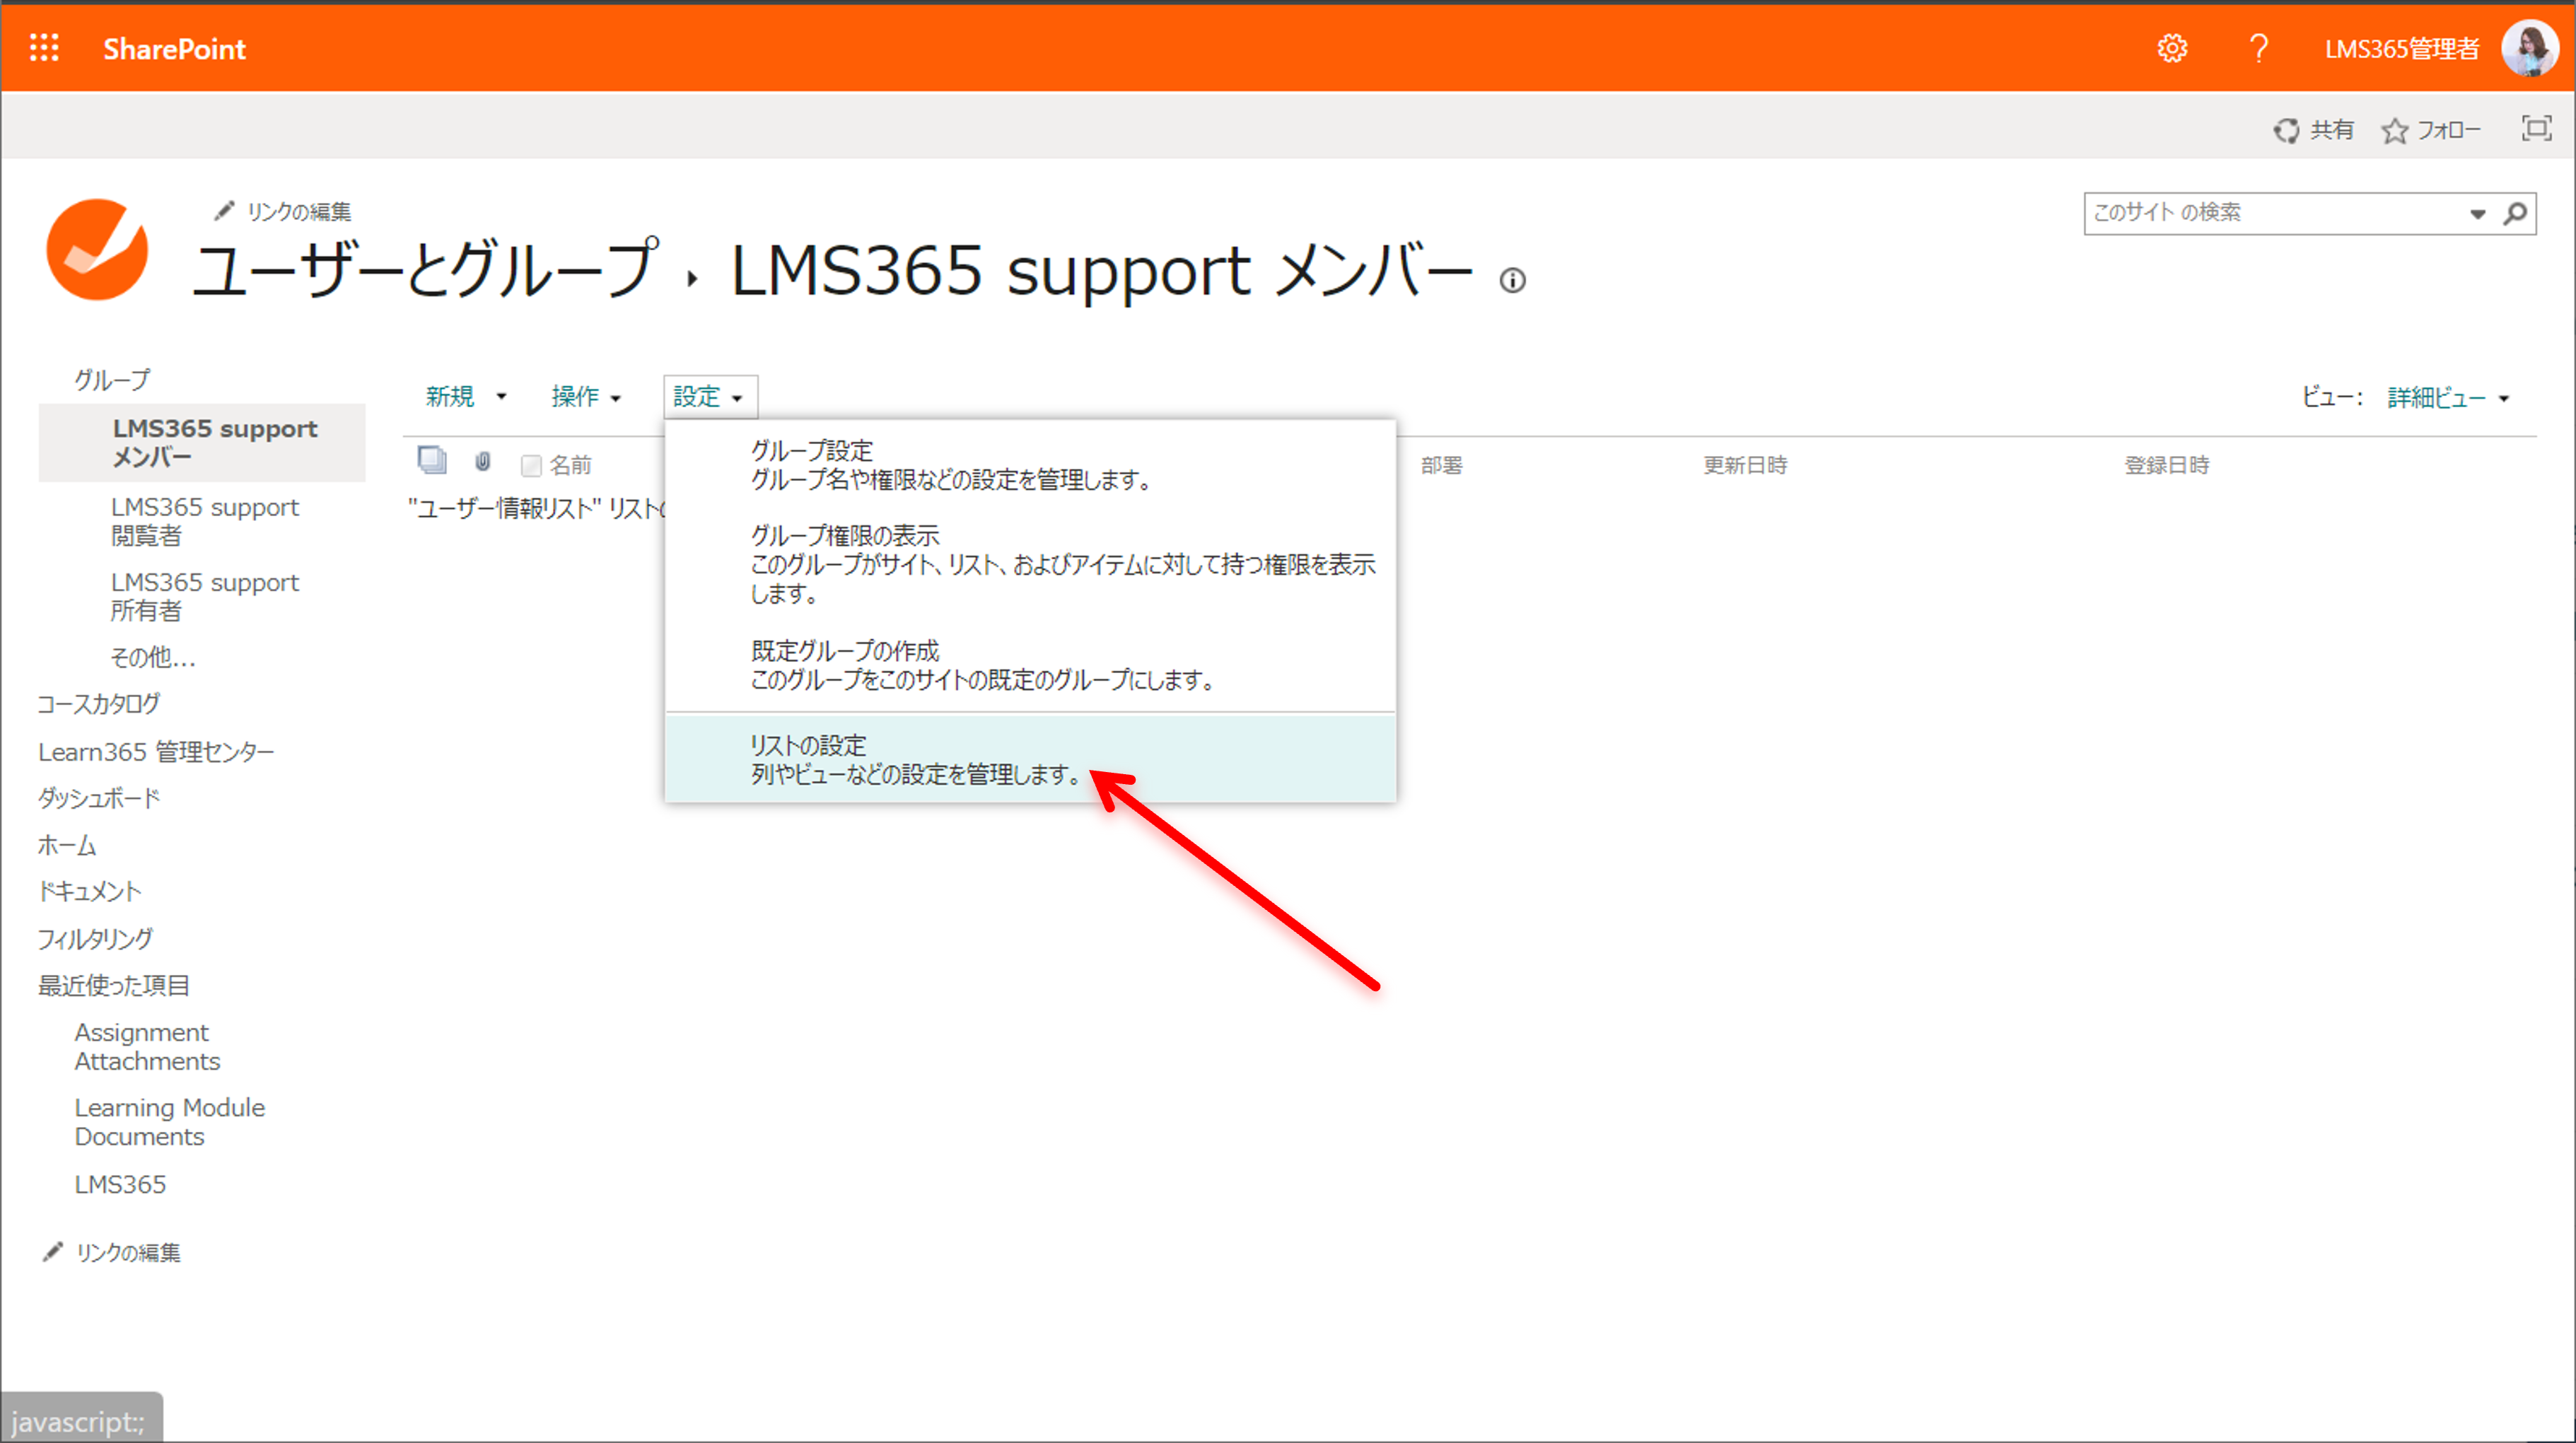Screen dimensions: 2576x1443
Task: Open ドキュメント navigation link
Action: pos(90,891)
